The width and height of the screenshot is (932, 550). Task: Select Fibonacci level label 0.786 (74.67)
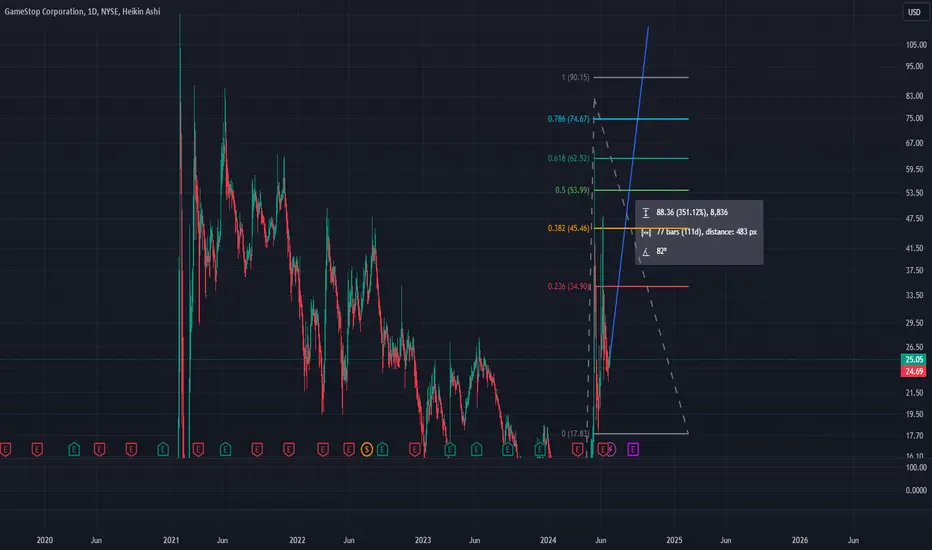(x=568, y=119)
